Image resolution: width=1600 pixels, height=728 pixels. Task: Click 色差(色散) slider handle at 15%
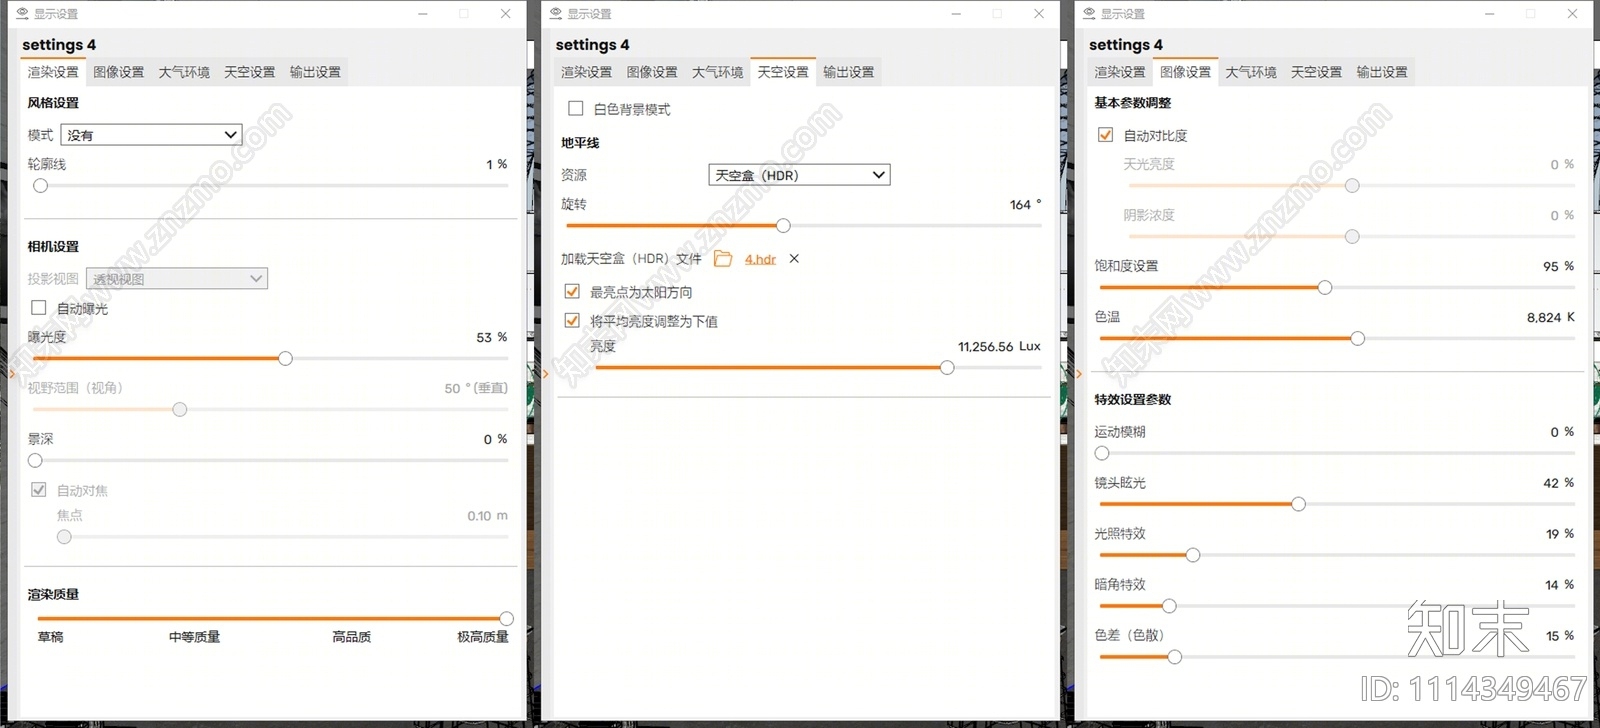click(x=1175, y=657)
